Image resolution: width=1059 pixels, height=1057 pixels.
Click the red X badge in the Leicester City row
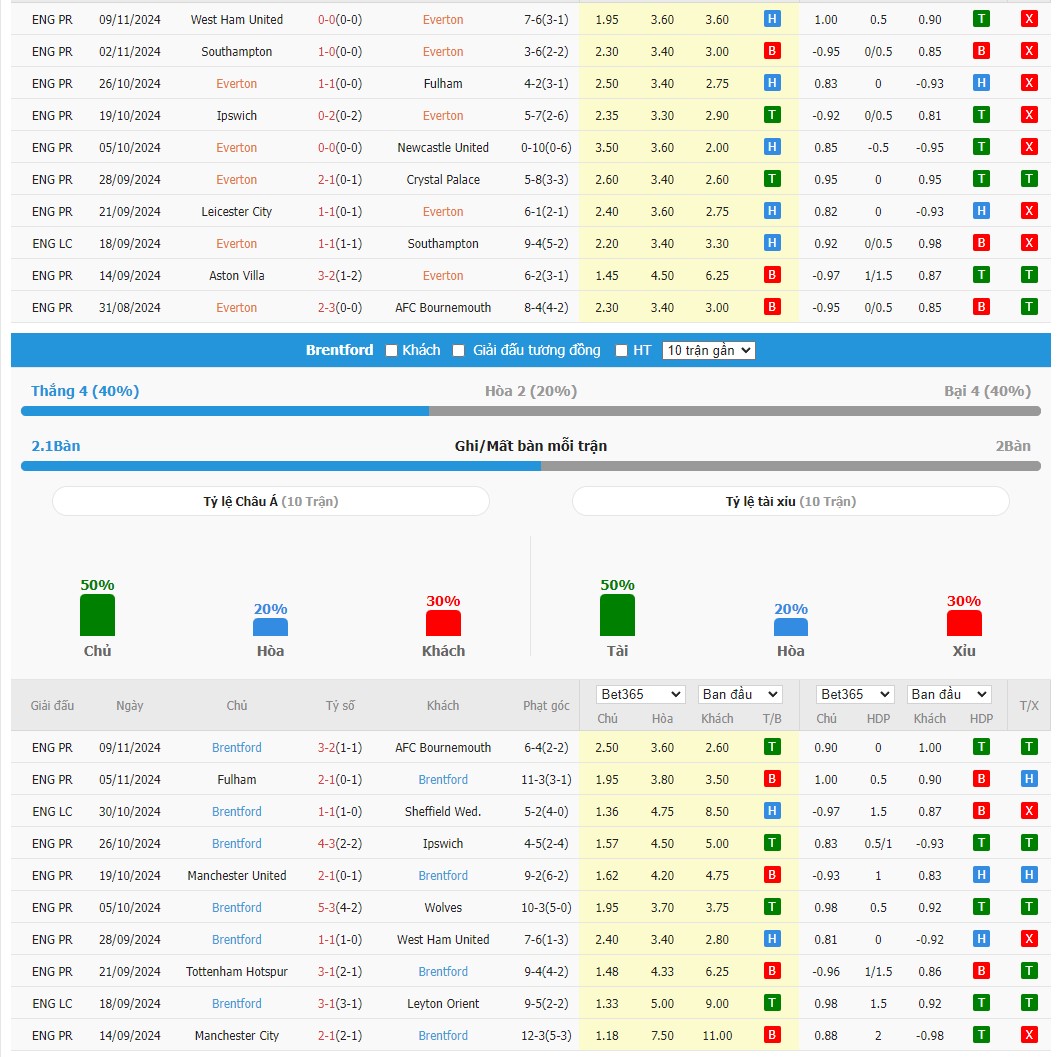[x=1029, y=211]
